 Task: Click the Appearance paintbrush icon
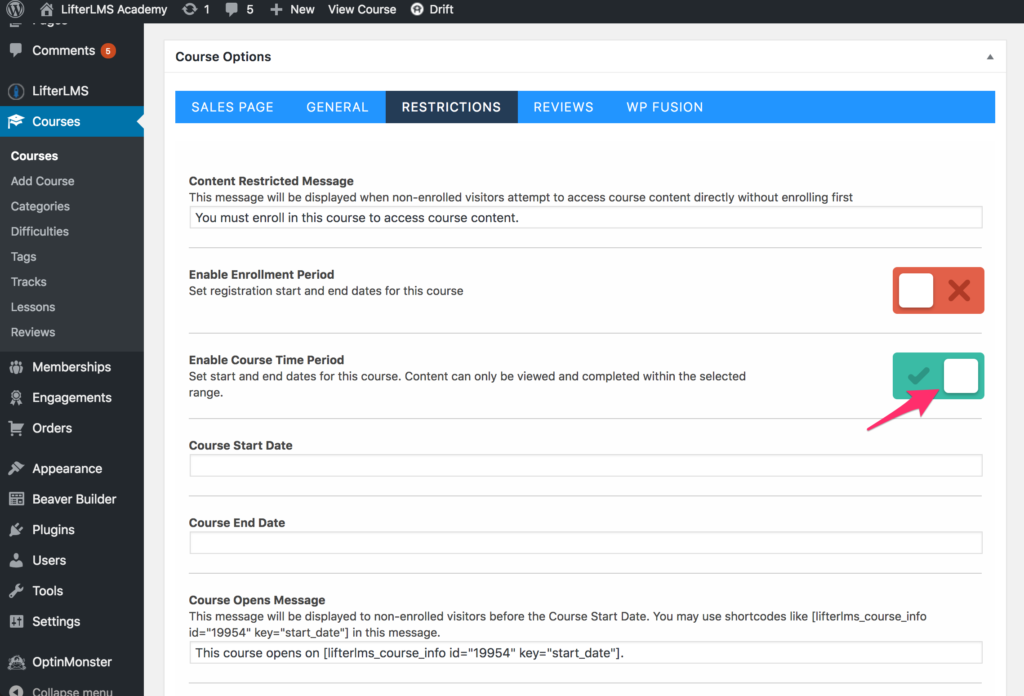tap(16, 468)
